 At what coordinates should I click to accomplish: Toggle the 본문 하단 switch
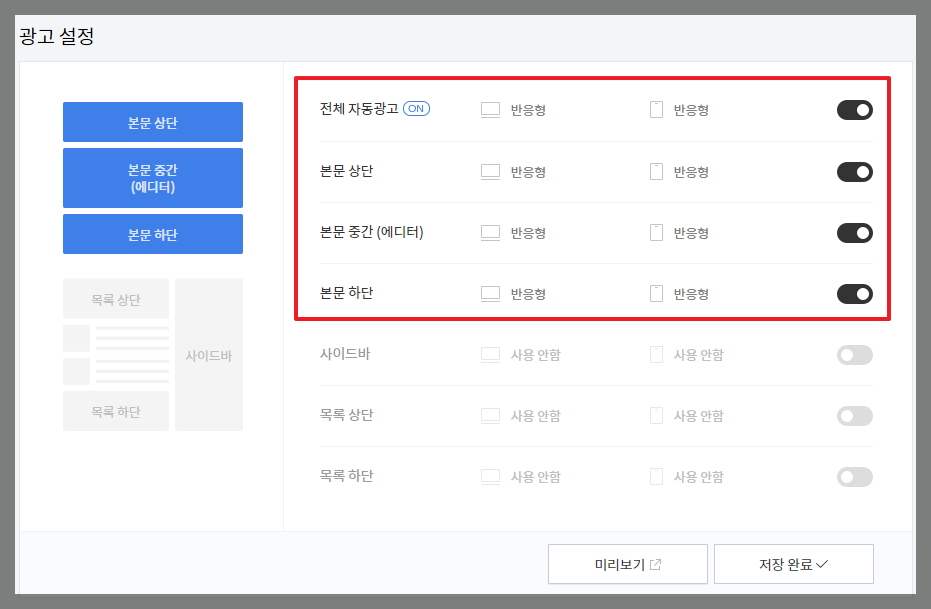(854, 294)
